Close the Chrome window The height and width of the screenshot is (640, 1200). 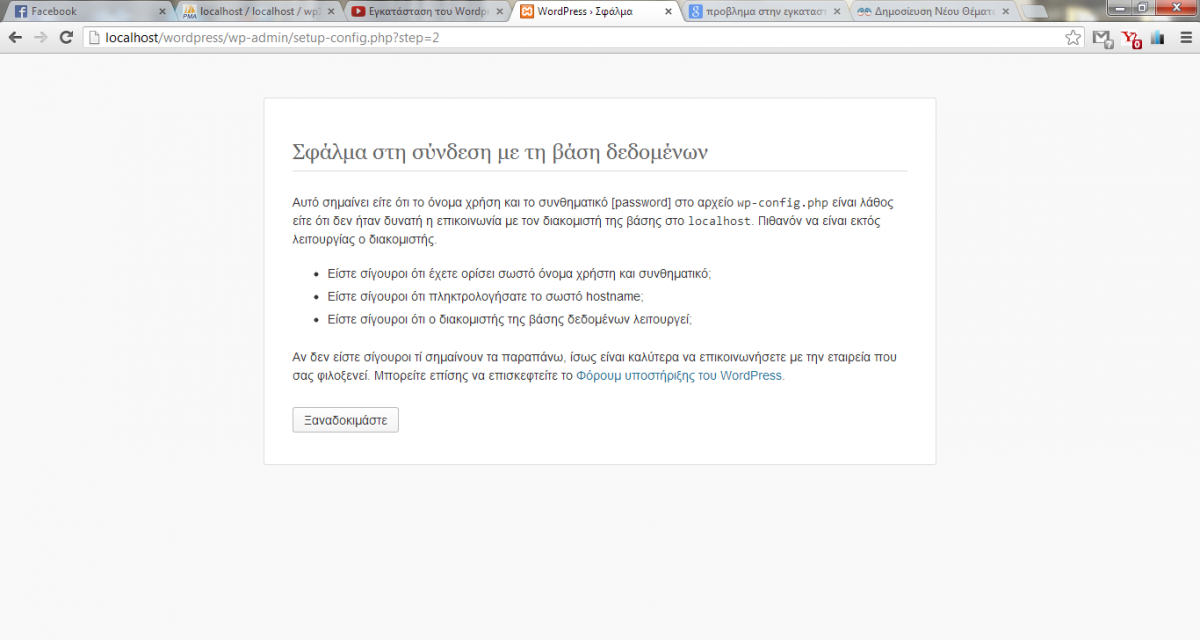tap(1175, 7)
